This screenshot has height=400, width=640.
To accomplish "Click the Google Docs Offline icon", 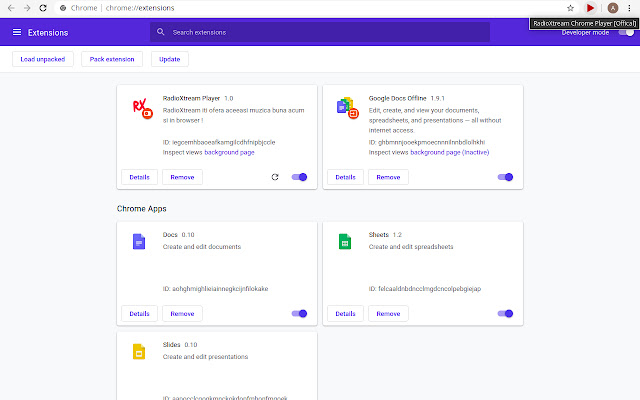I will 347,108.
